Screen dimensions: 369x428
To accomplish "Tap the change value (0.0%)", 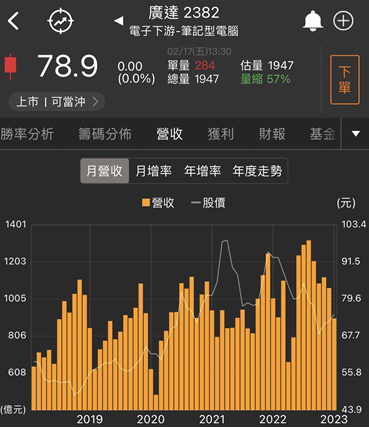I will point(136,79).
